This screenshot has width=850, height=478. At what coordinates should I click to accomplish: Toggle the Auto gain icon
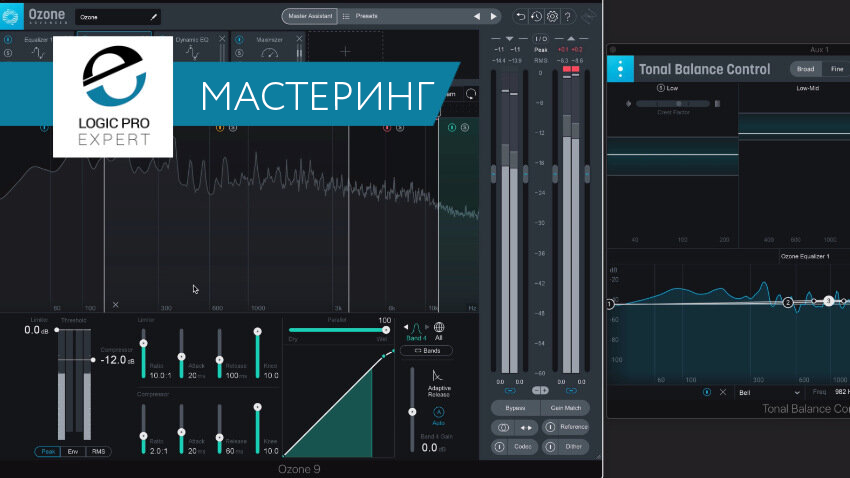[x=439, y=412]
